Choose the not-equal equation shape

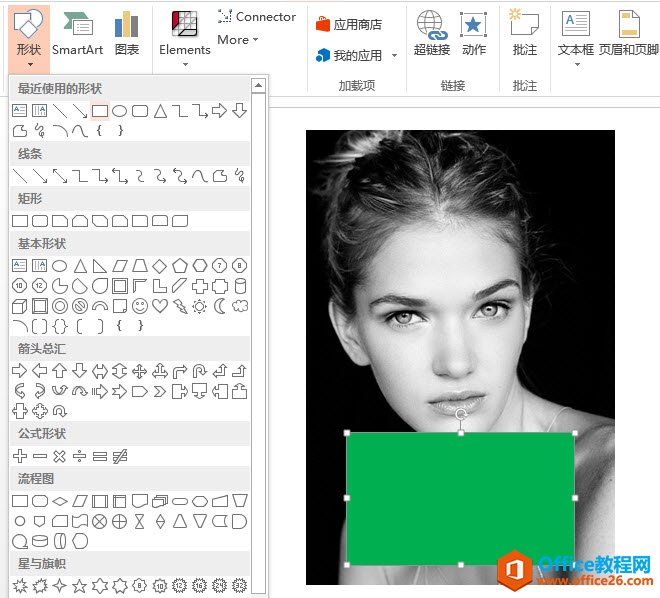pyautogui.click(x=119, y=456)
